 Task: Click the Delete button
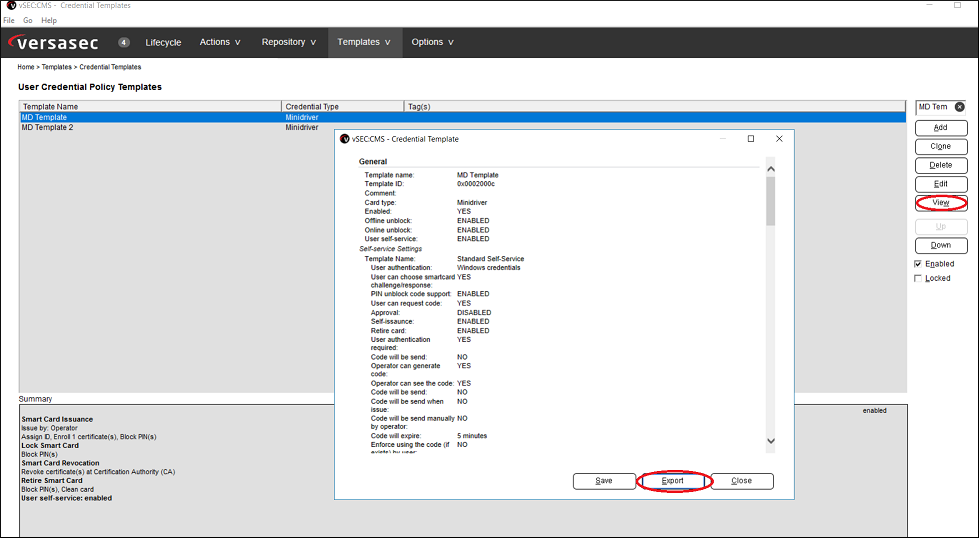pos(941,165)
